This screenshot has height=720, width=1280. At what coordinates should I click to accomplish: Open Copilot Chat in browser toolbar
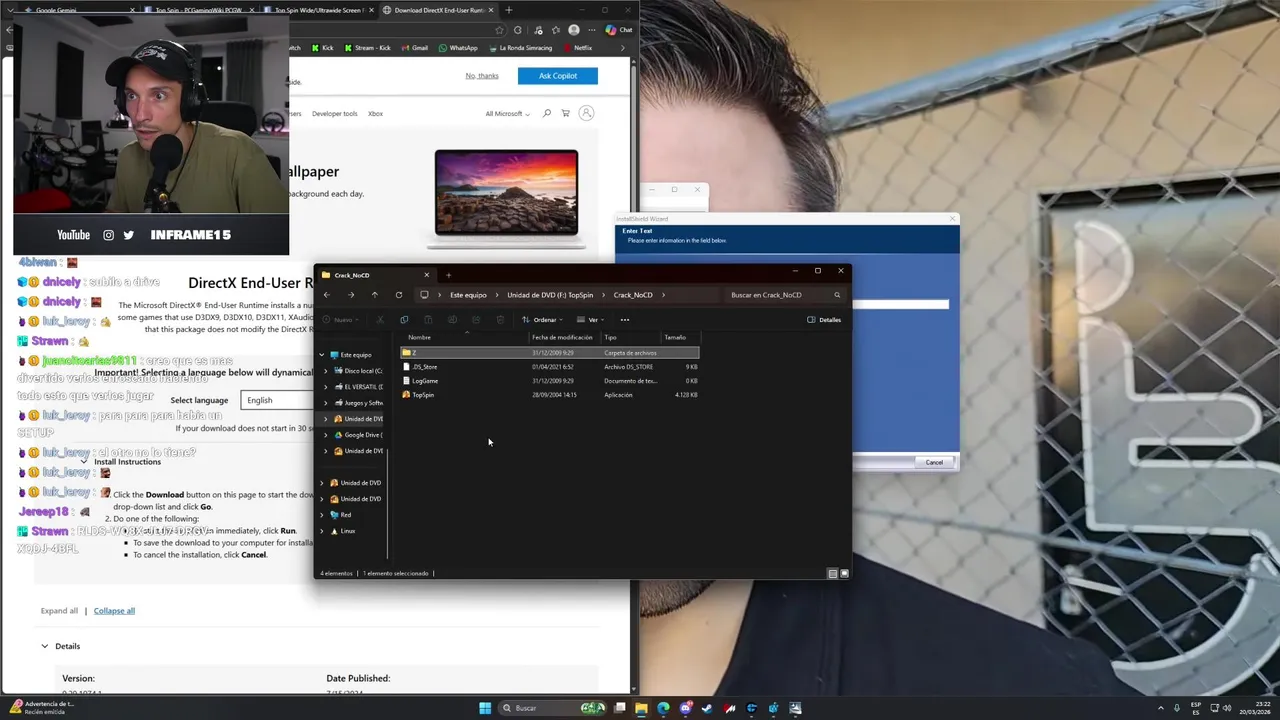coord(619,30)
